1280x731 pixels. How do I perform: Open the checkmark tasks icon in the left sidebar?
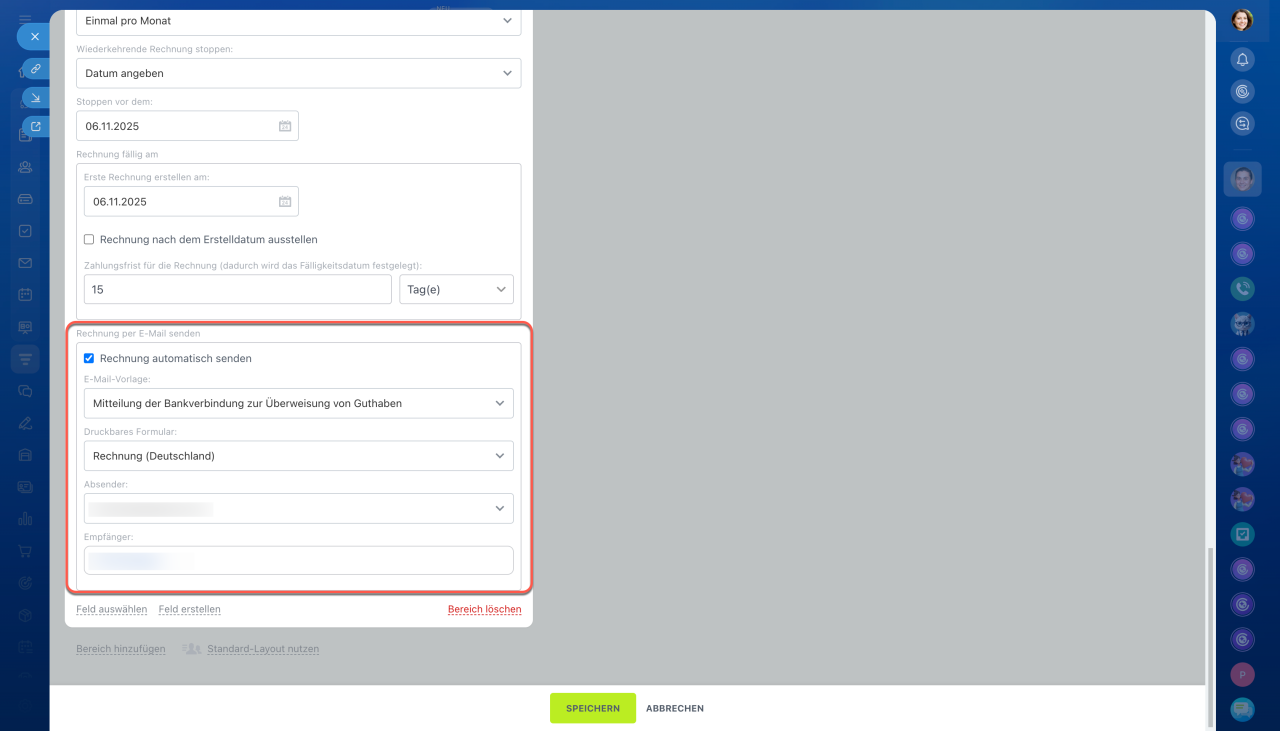tap(25, 231)
